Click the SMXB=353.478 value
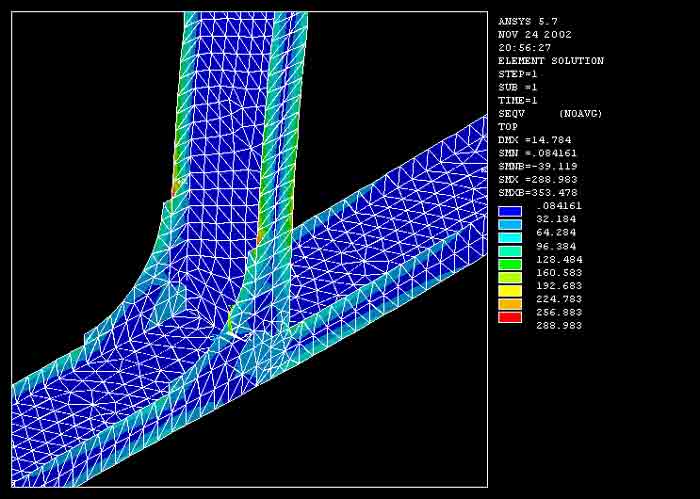700x499 pixels. point(538,193)
